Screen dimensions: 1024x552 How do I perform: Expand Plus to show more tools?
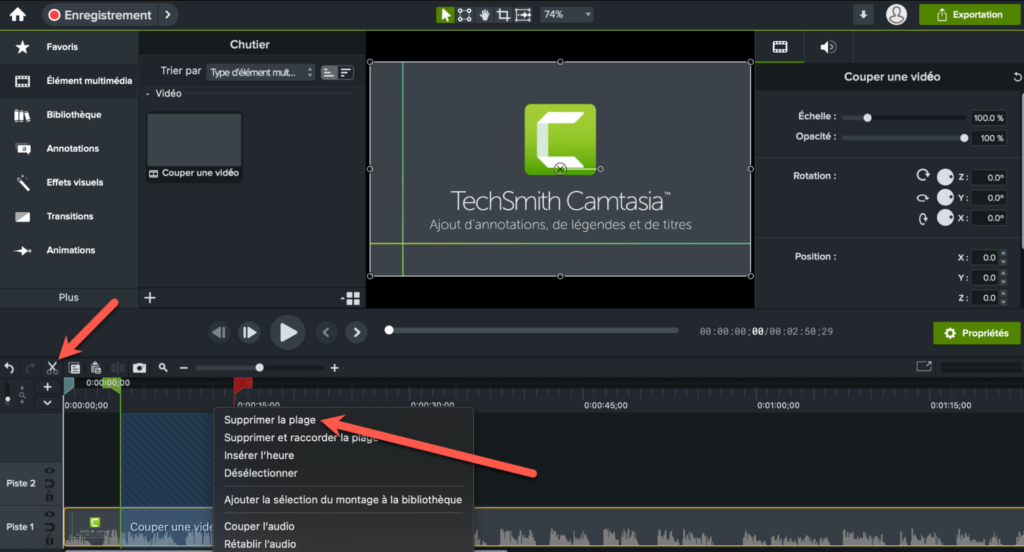click(69, 297)
